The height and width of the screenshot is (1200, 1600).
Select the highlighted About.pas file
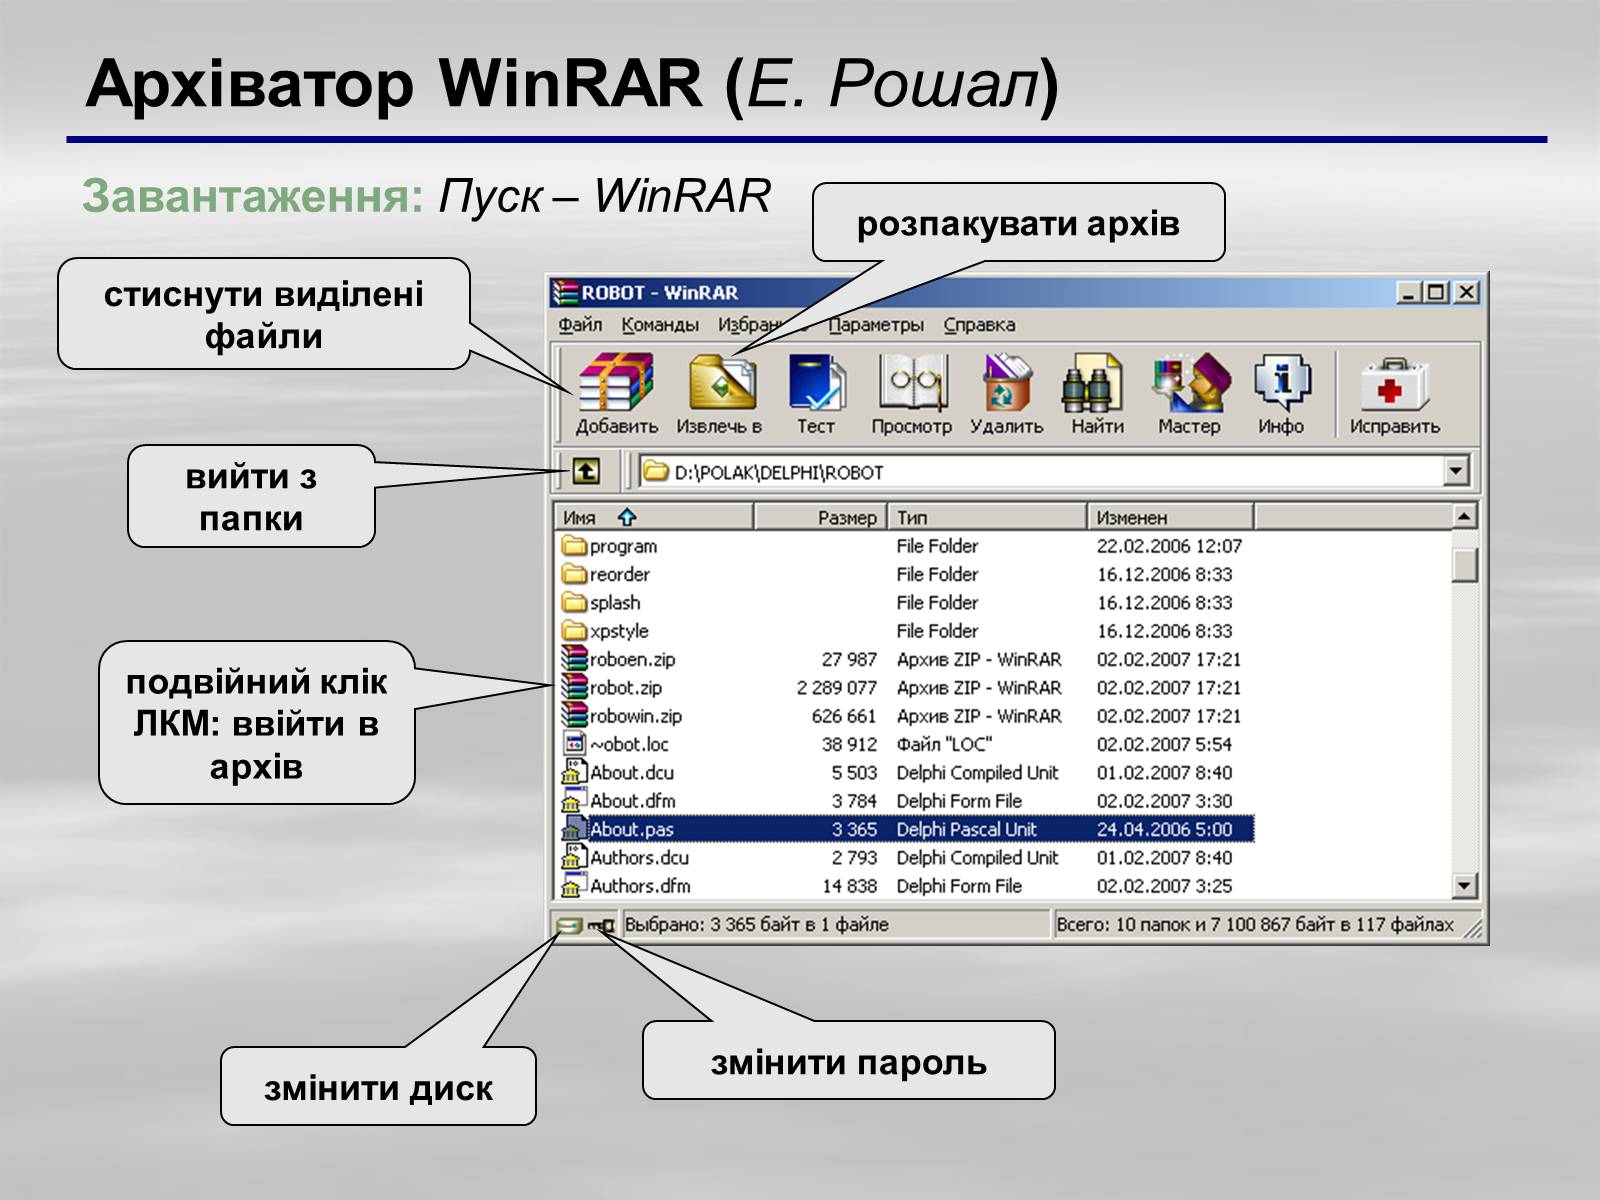click(x=906, y=829)
